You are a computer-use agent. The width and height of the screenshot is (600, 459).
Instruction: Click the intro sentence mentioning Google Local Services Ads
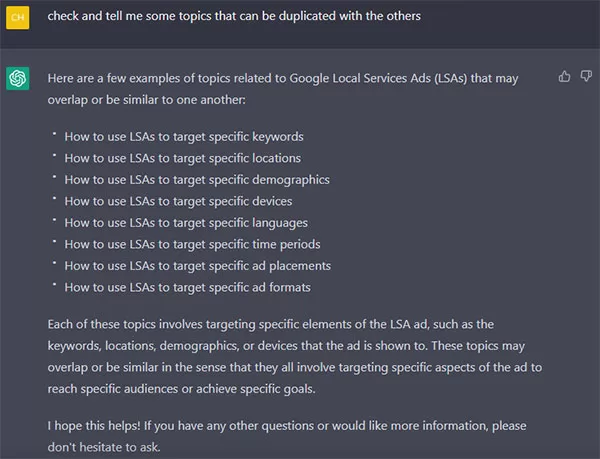click(x=283, y=89)
